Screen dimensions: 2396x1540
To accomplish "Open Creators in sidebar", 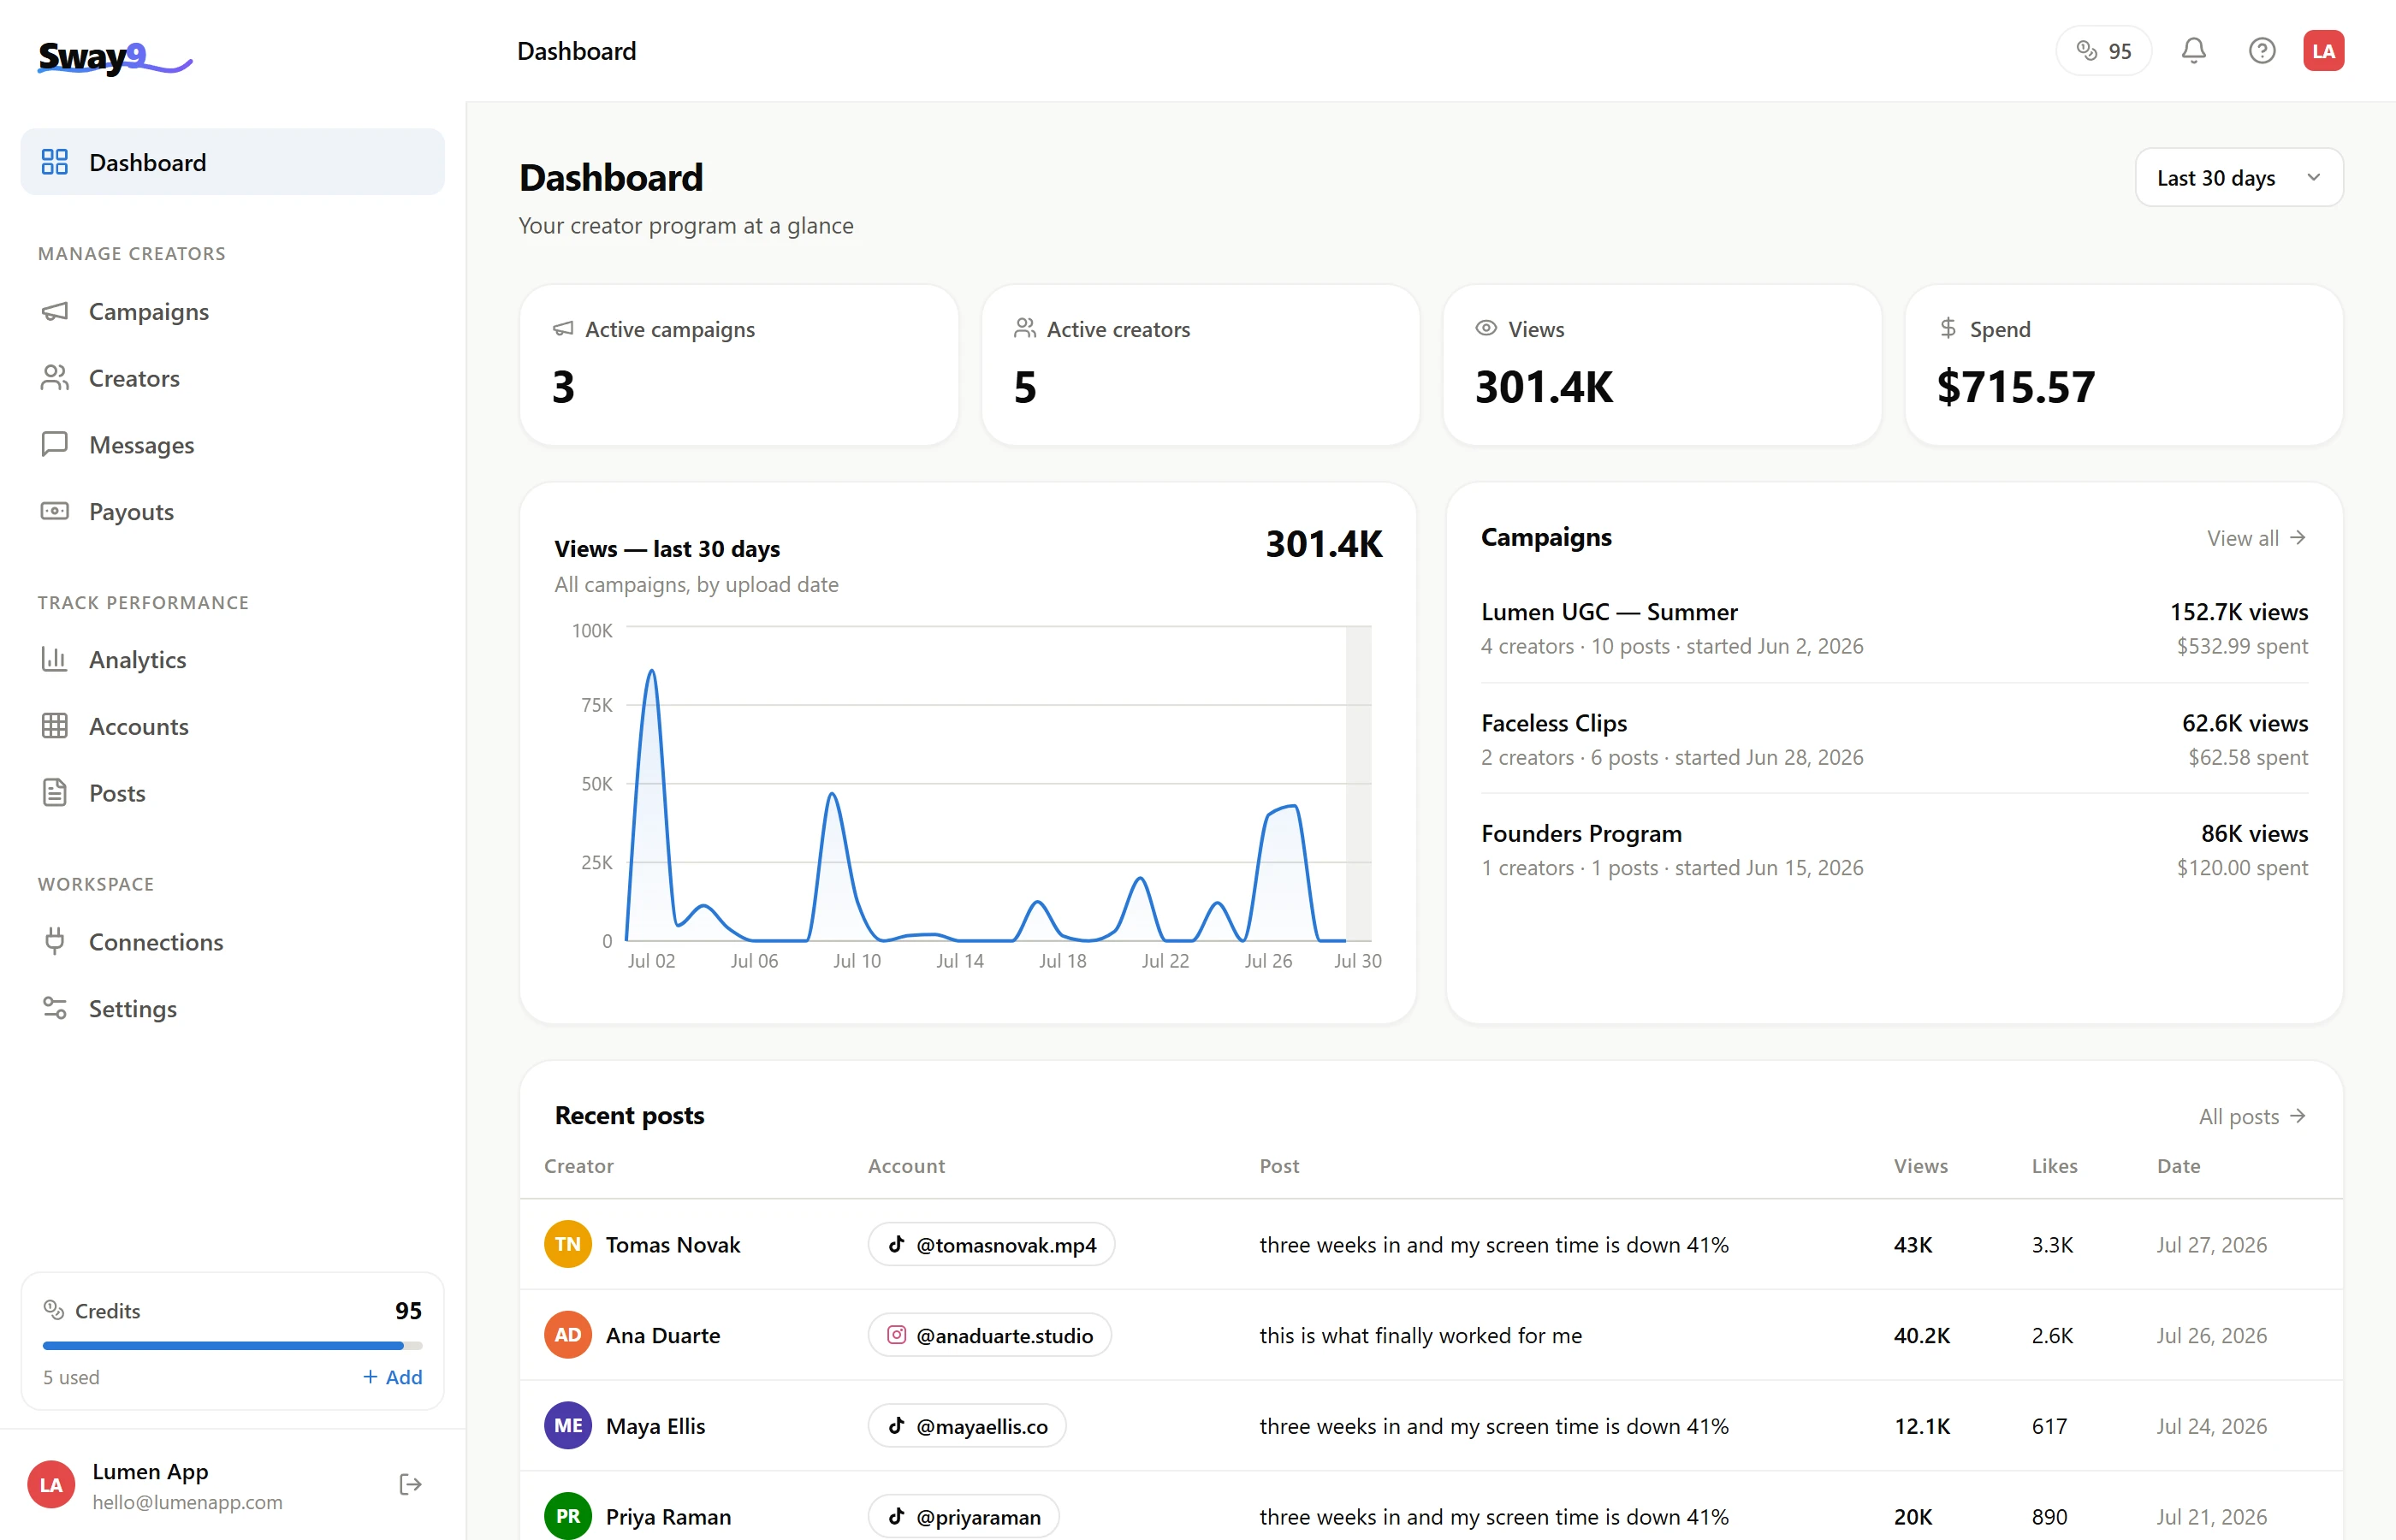I will [232, 378].
